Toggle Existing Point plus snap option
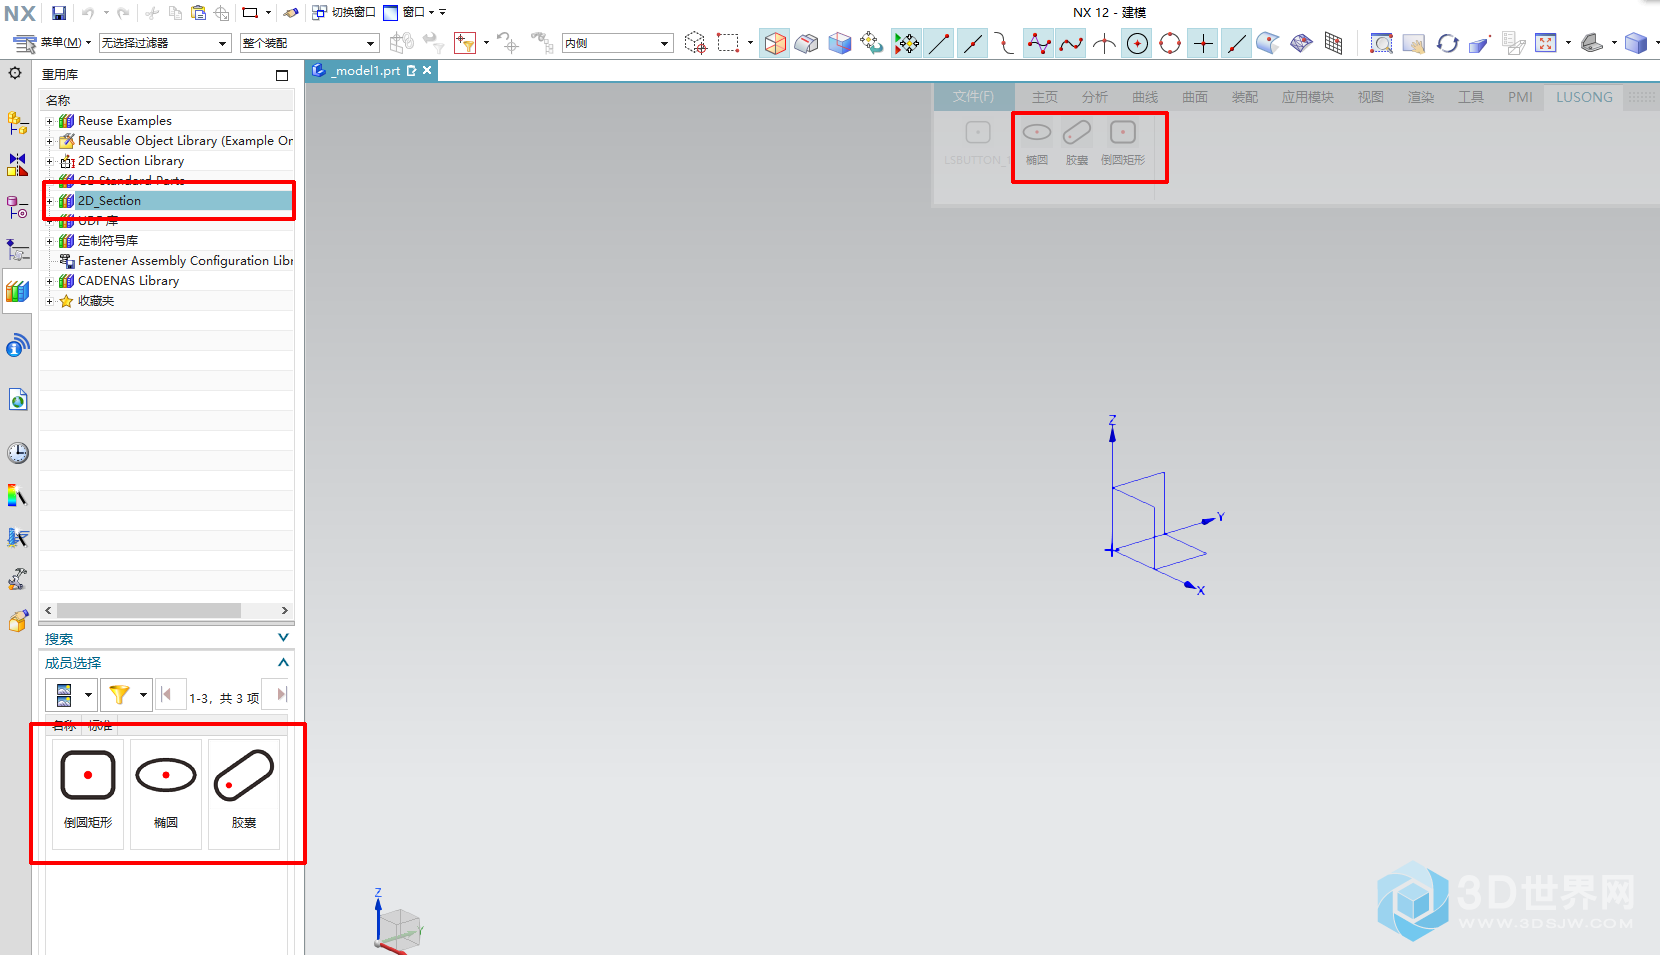1660x955 pixels. 1203,43
